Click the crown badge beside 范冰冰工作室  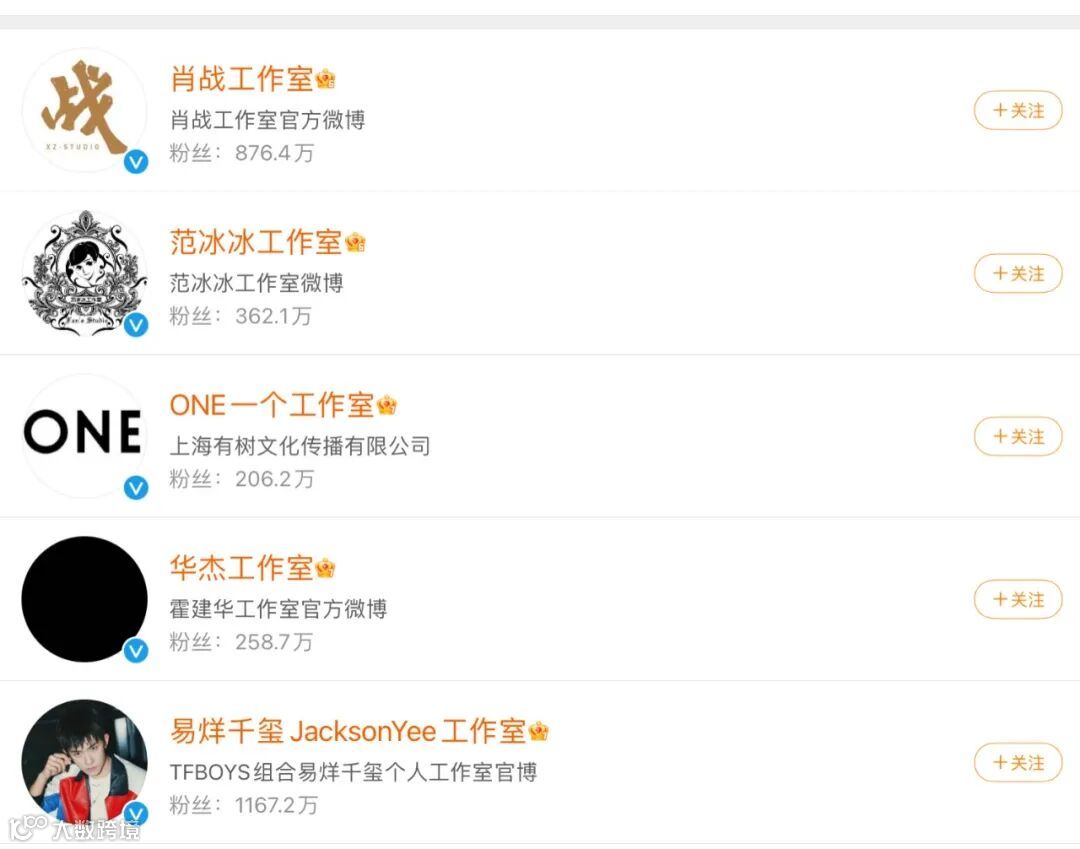355,242
